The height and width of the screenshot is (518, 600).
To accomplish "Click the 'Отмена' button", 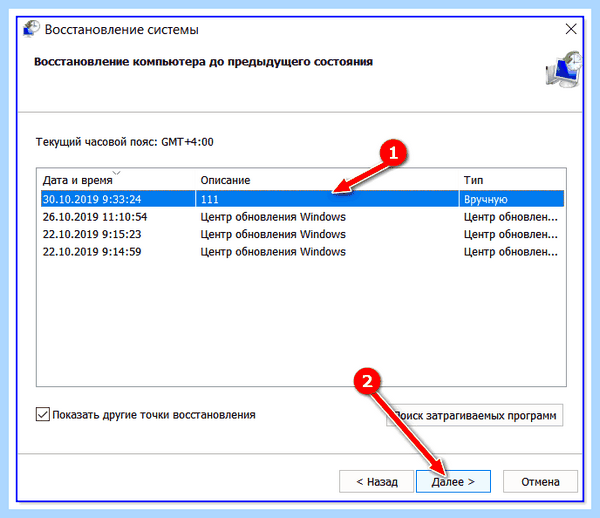I will [x=540, y=481].
